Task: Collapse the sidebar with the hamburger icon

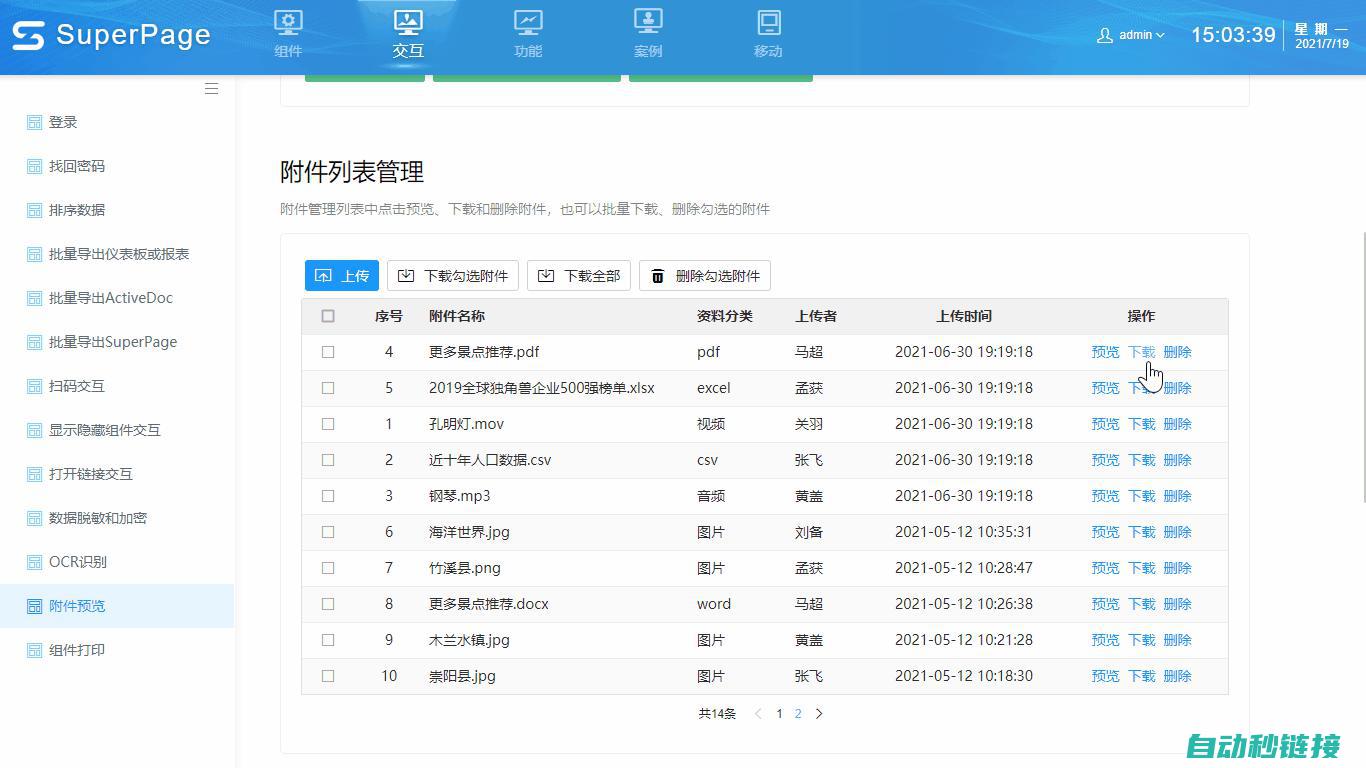Action: [211, 89]
